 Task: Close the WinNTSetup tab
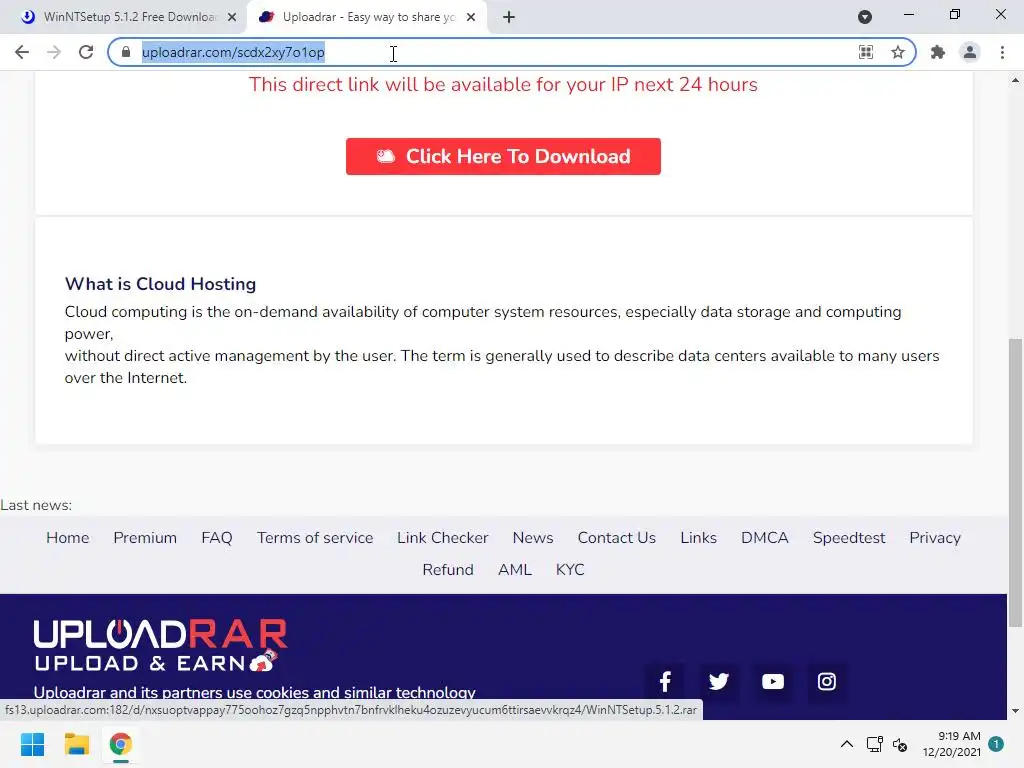coord(232,18)
